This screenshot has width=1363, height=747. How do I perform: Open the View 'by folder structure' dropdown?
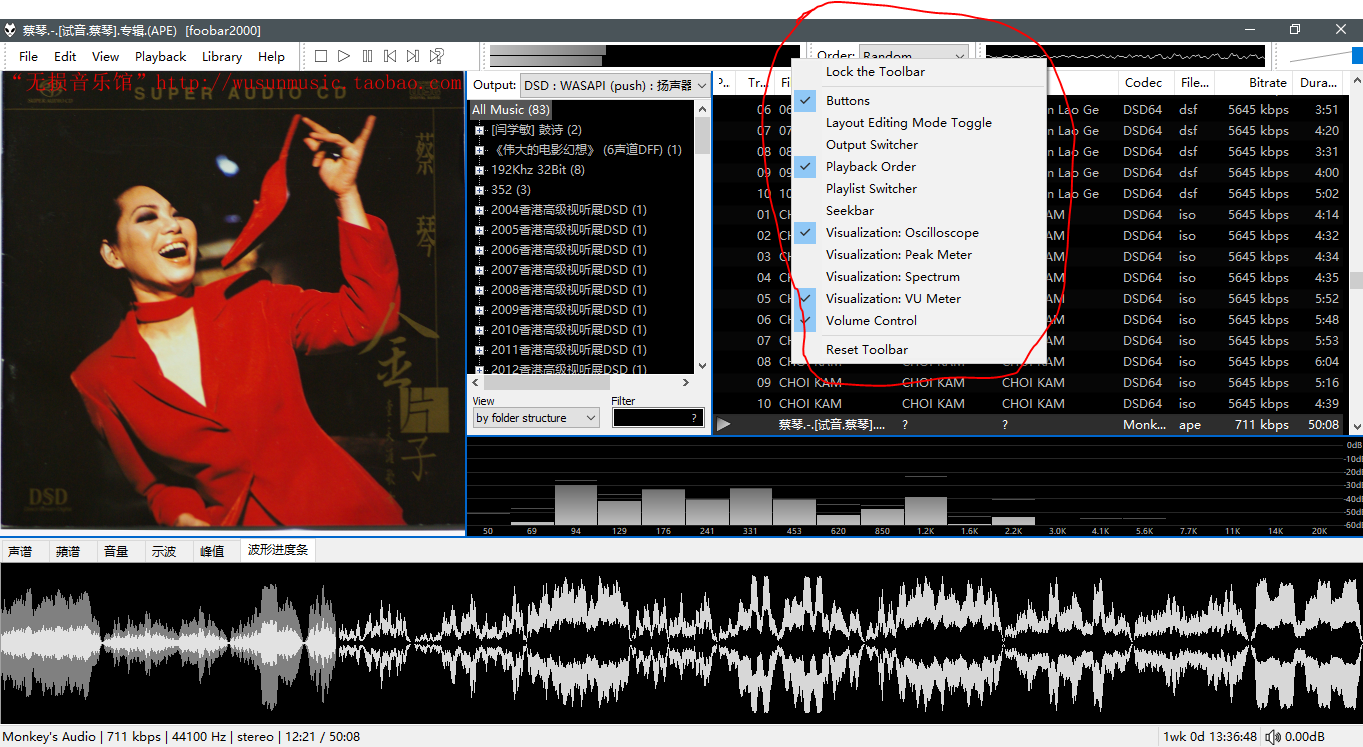coord(536,419)
